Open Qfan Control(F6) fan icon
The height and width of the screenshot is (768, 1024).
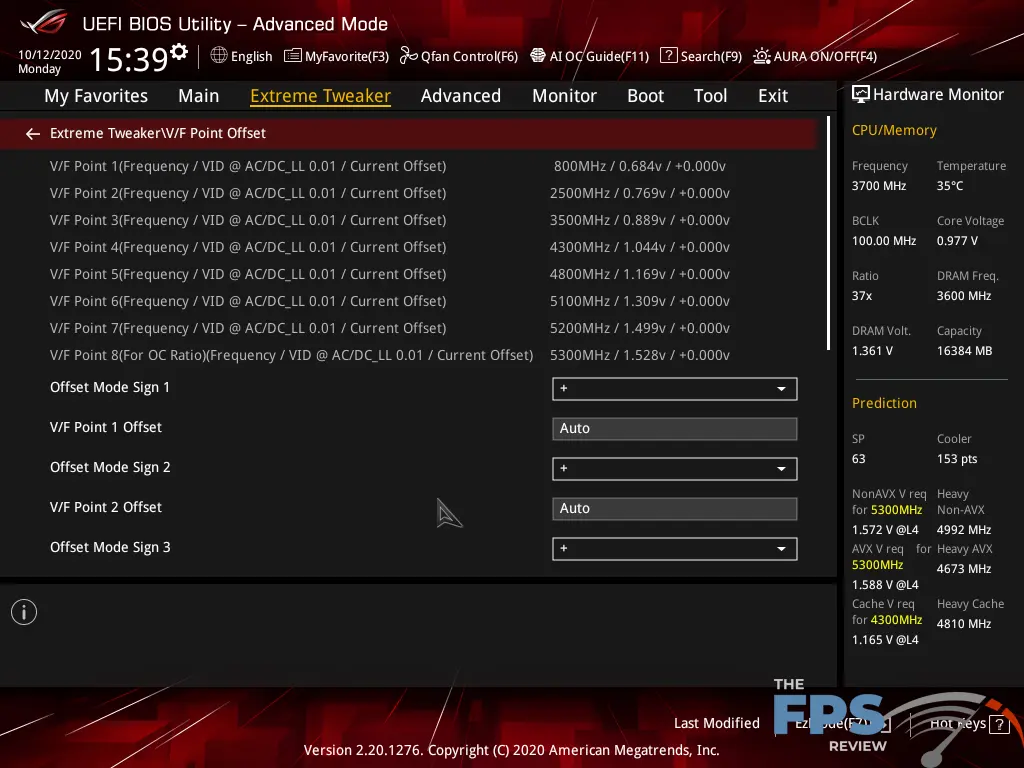pos(409,56)
